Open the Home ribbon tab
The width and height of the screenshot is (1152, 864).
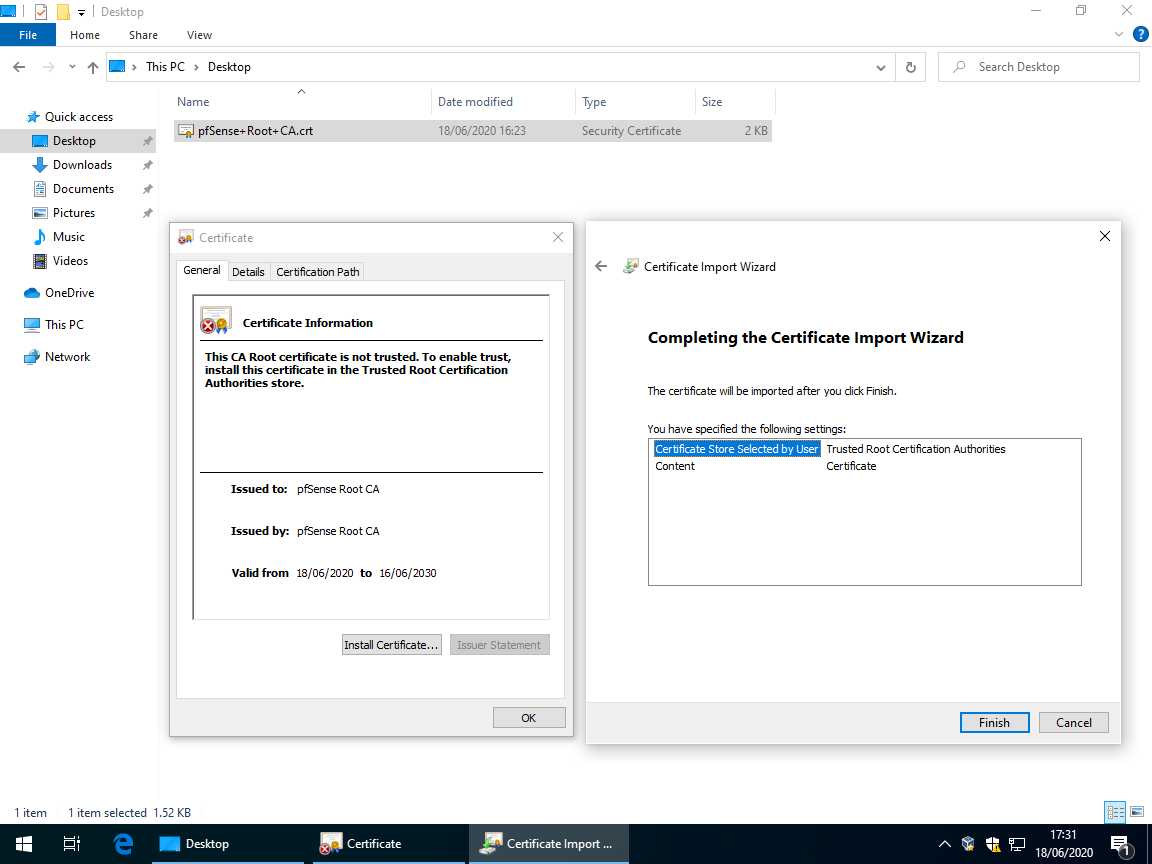point(84,35)
